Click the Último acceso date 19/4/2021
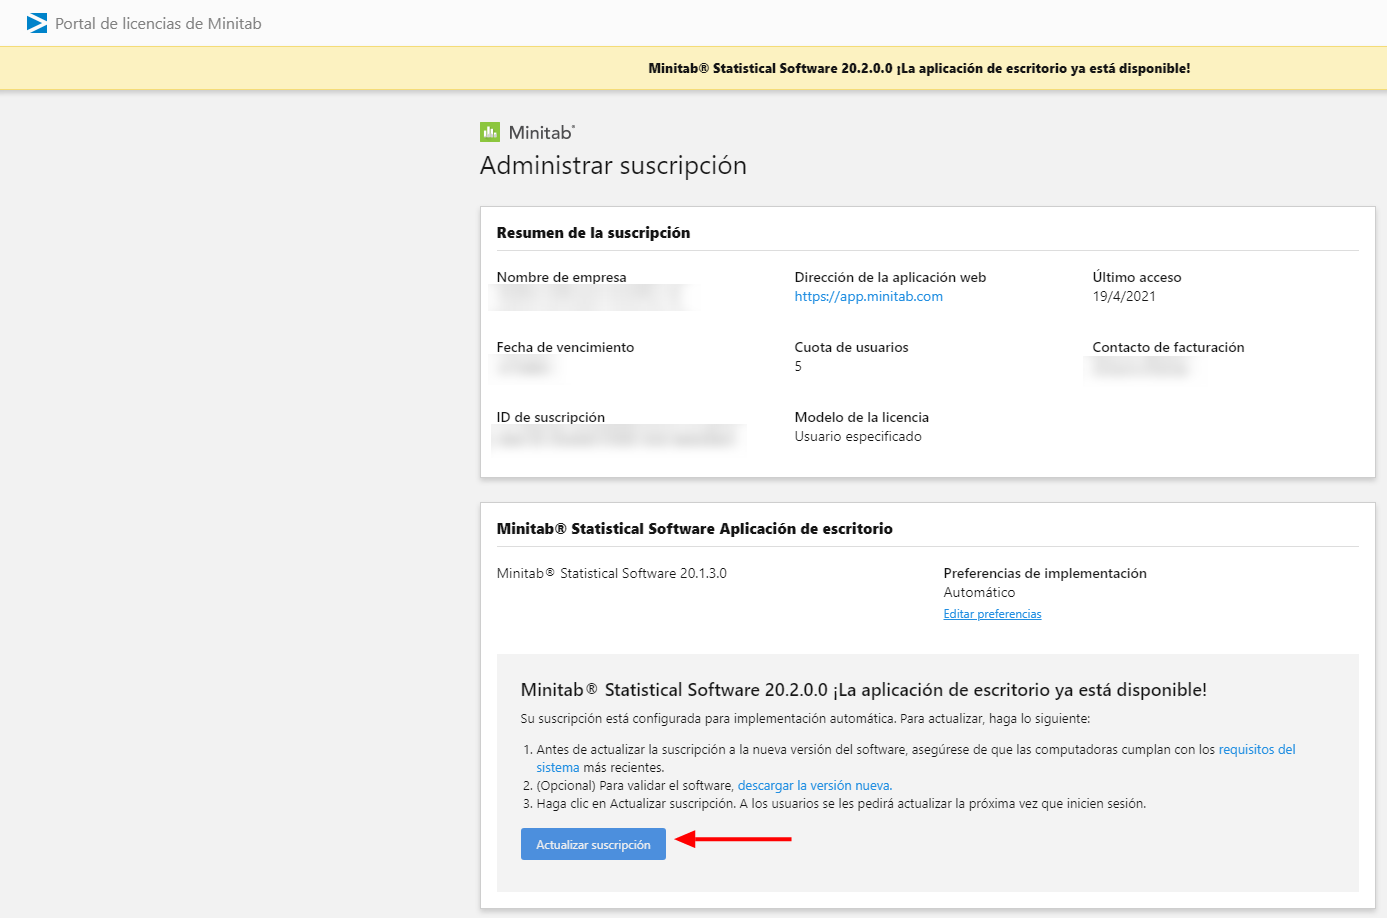 (x=1124, y=296)
